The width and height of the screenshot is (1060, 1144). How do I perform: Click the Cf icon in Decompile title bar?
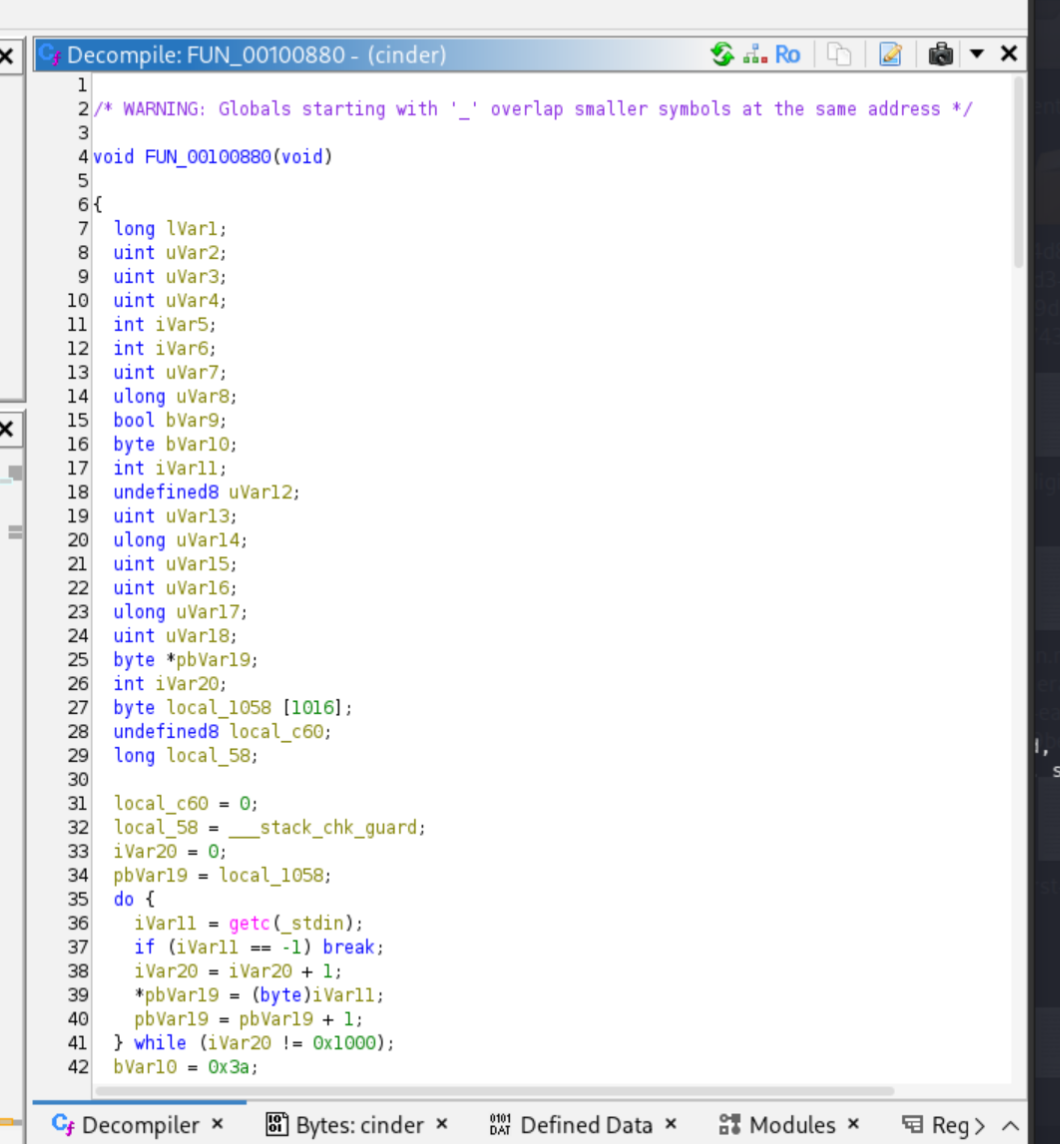pos(50,55)
